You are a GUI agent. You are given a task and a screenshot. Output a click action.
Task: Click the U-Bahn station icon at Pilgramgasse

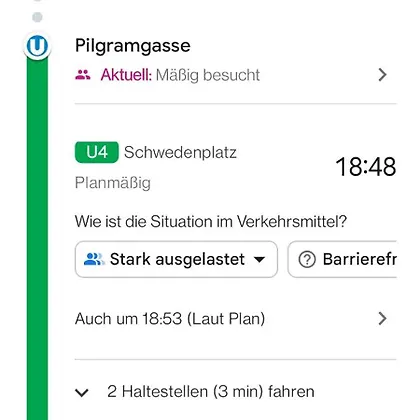point(37,46)
